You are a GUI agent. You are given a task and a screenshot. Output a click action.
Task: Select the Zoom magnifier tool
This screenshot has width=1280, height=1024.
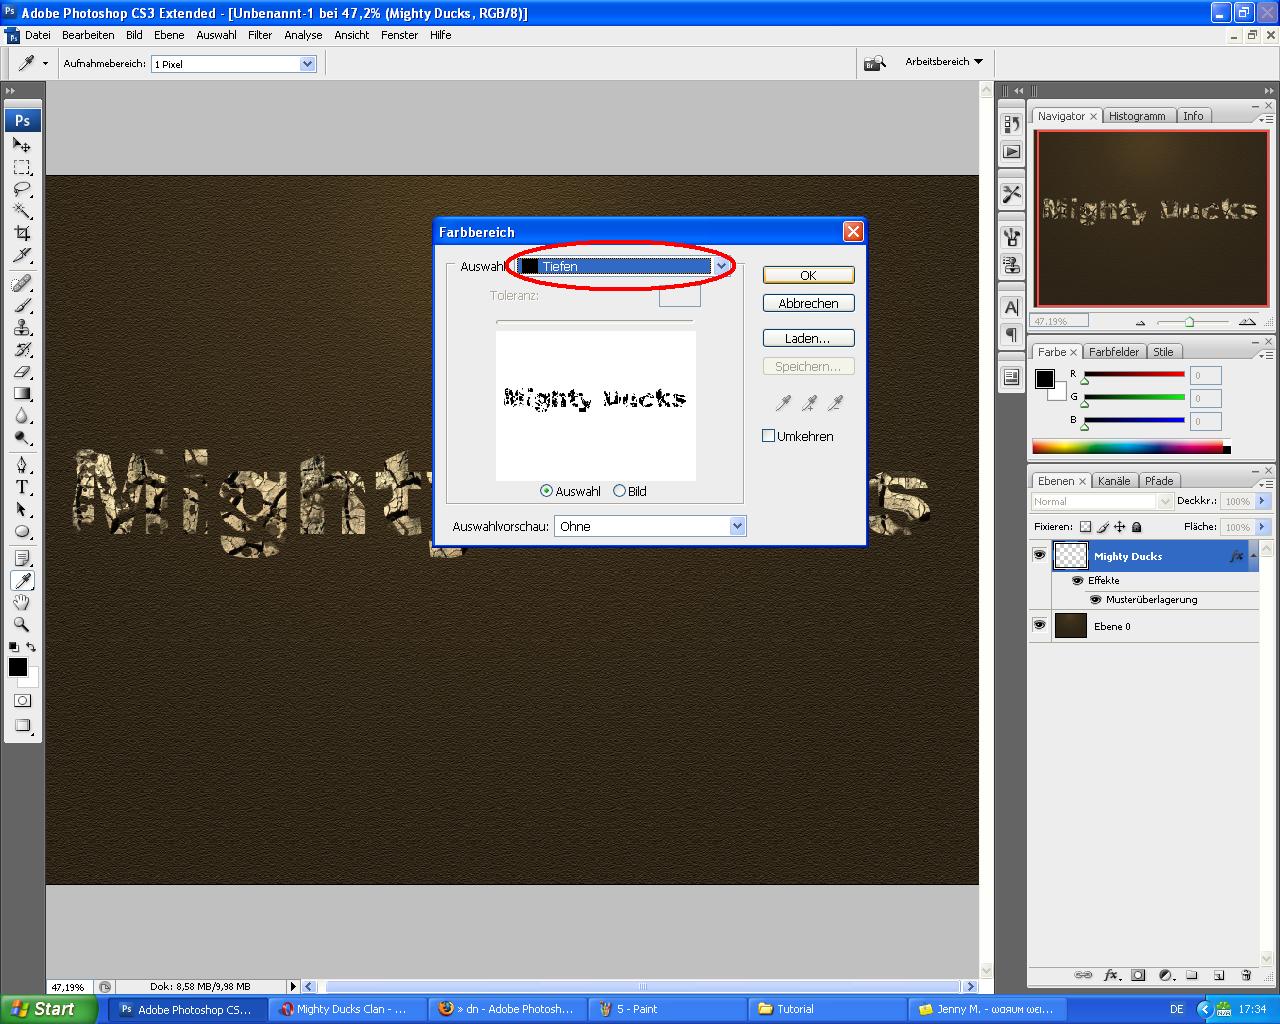coord(21,624)
